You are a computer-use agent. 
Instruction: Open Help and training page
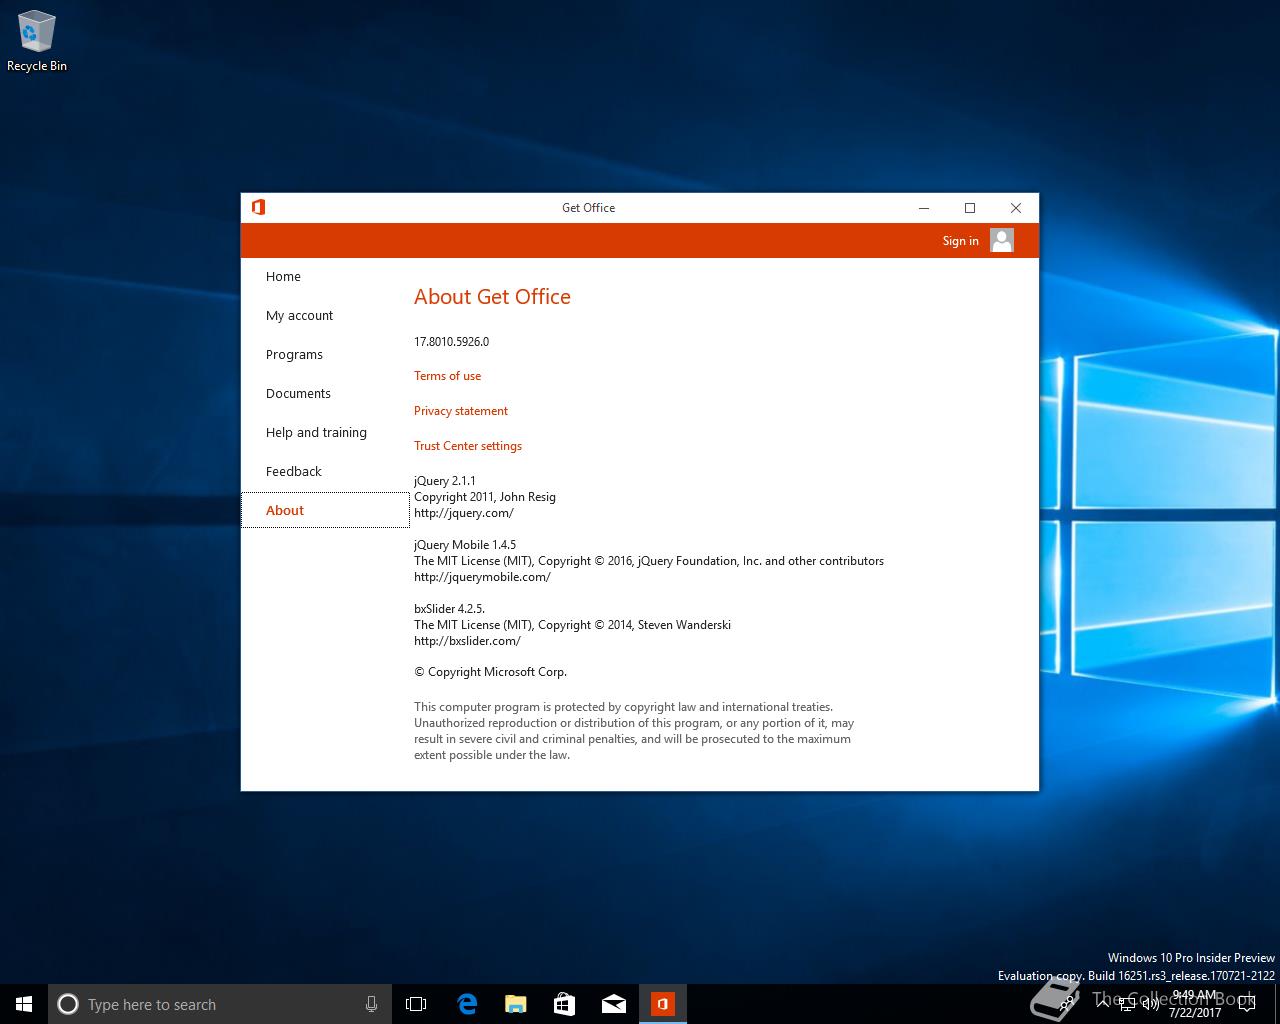coord(316,433)
